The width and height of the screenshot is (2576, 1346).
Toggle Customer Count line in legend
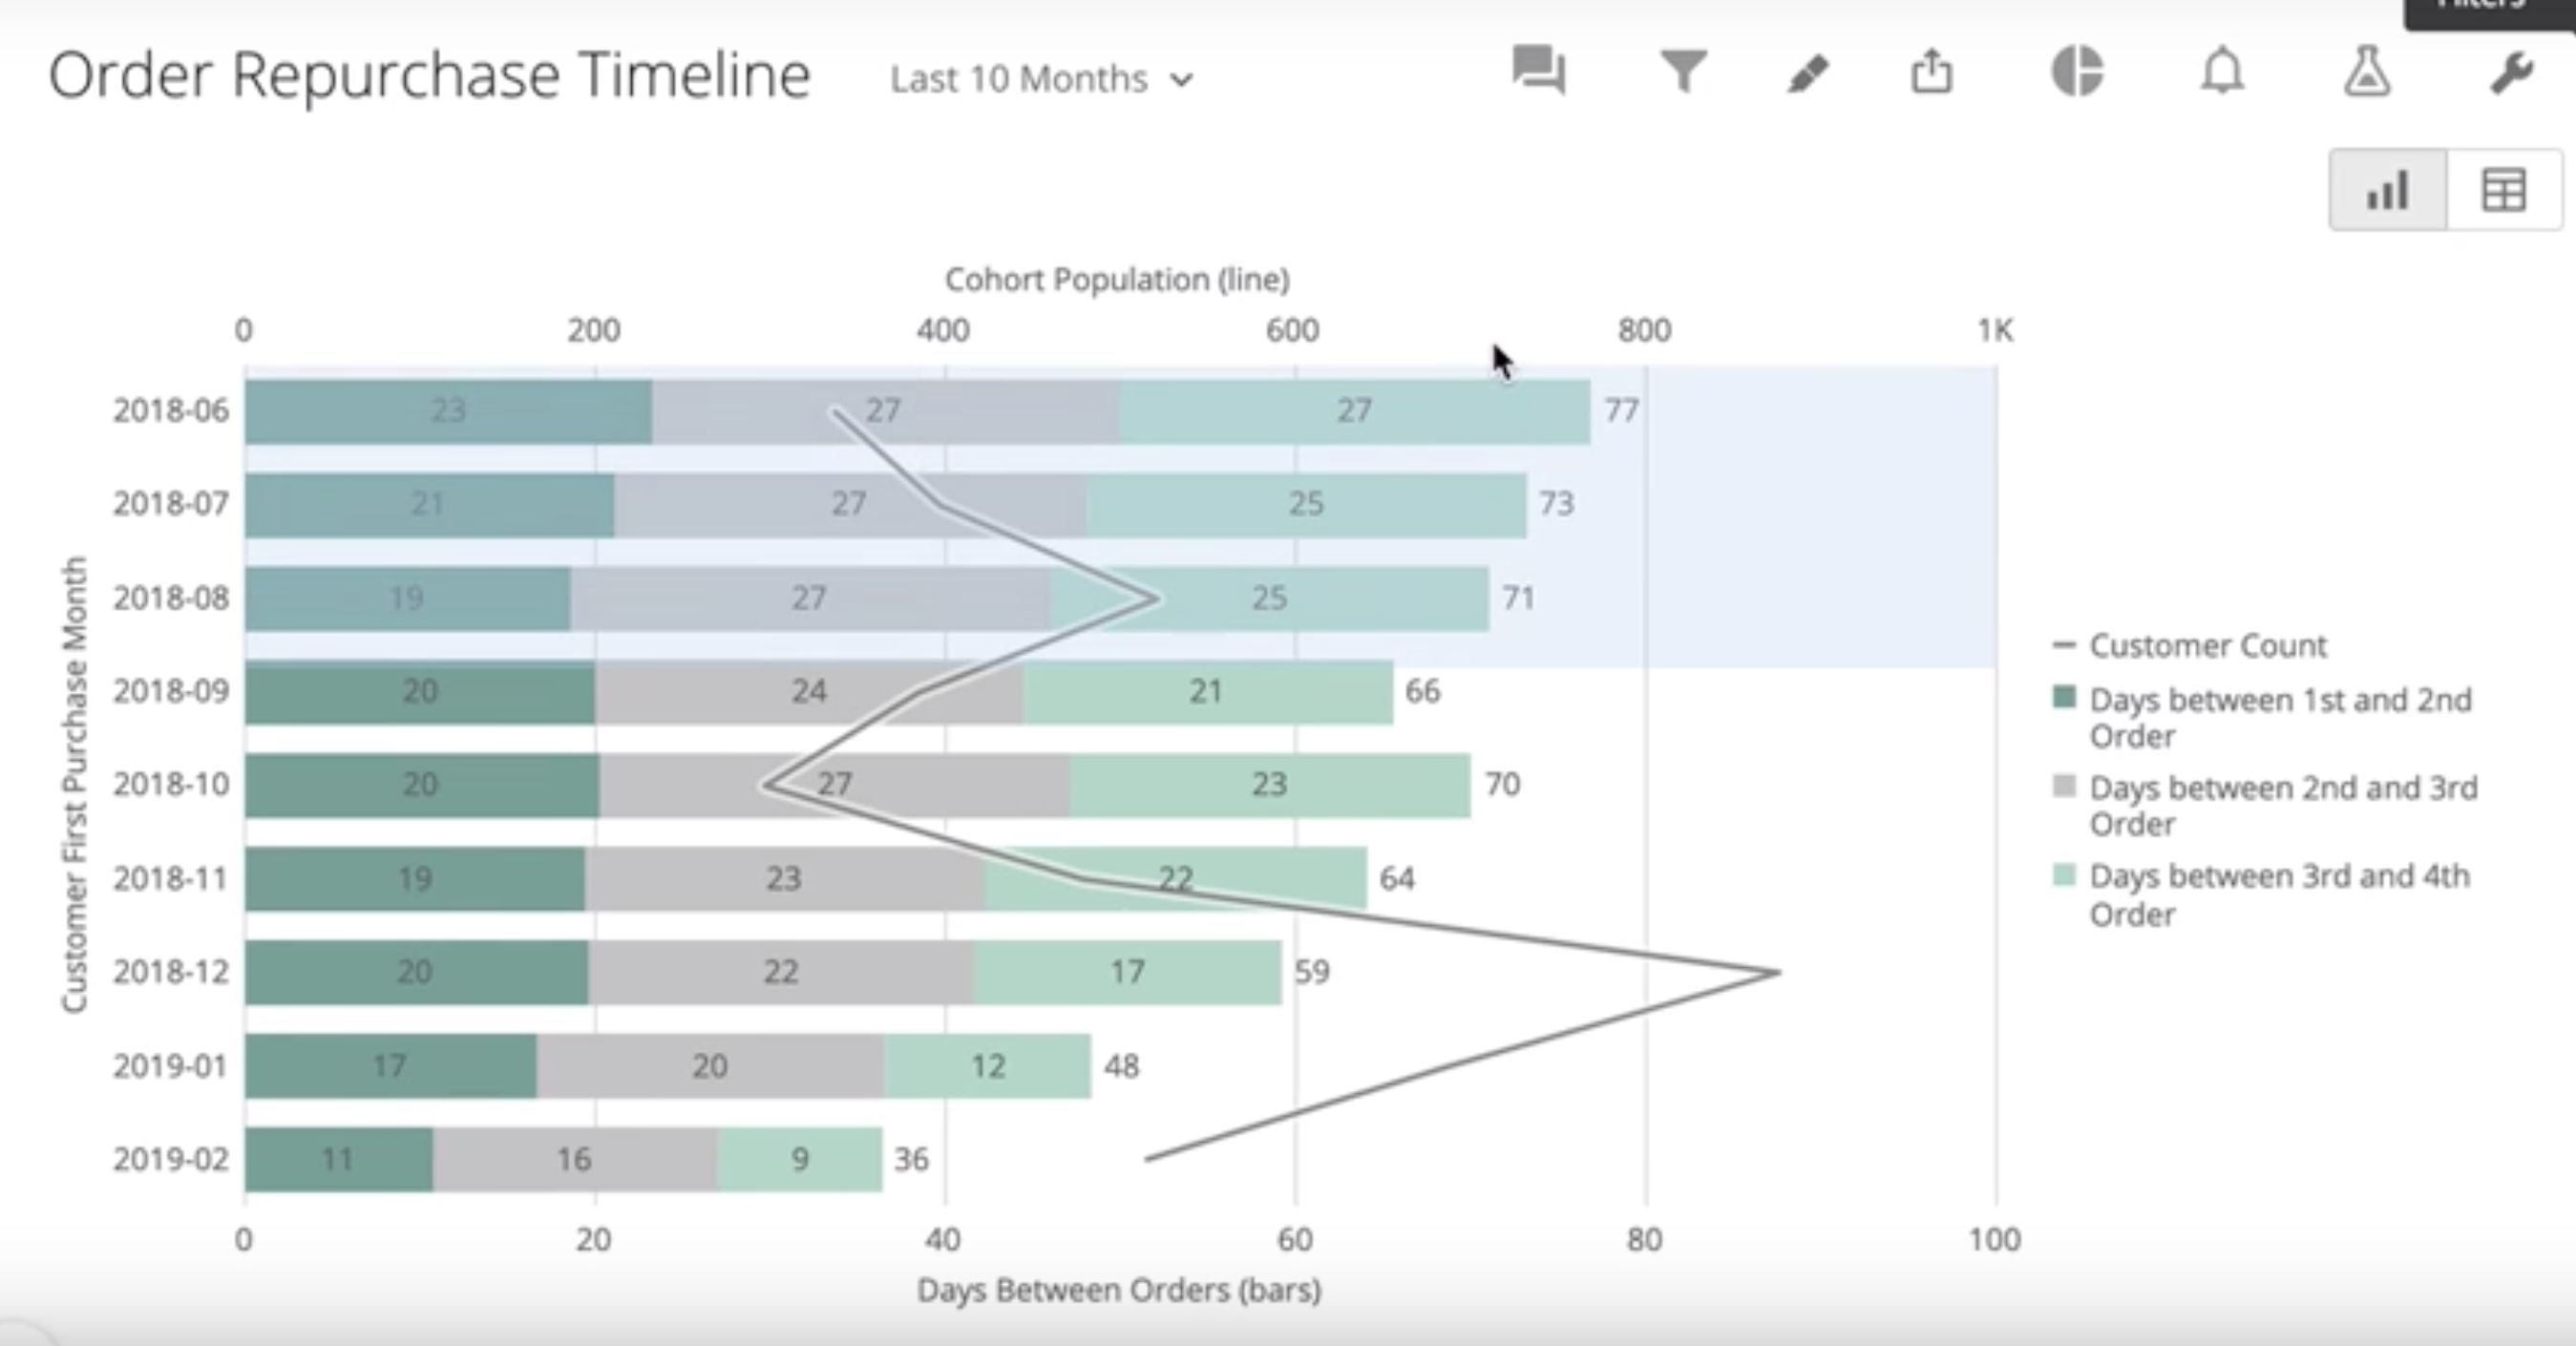point(2208,646)
